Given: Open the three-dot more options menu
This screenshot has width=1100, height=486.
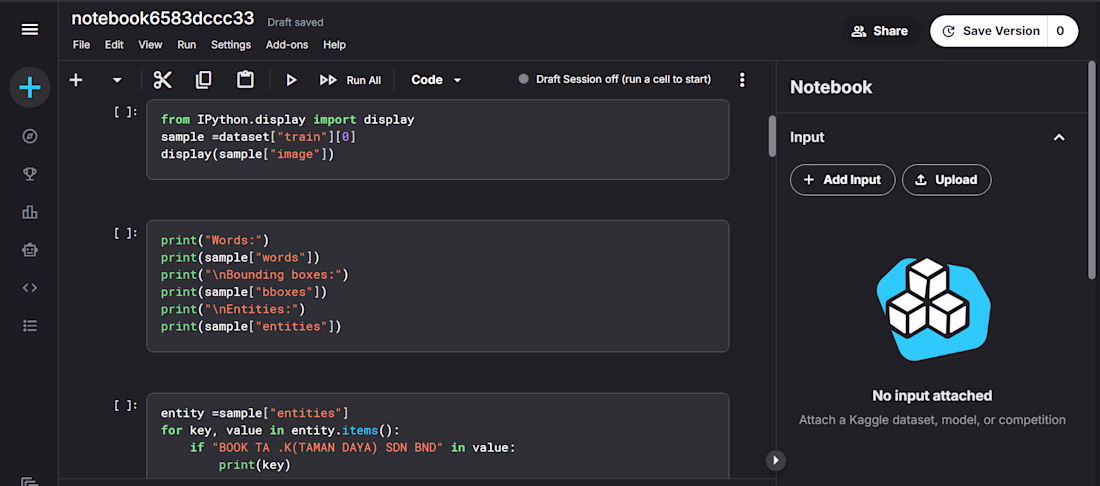Looking at the screenshot, I should point(742,80).
